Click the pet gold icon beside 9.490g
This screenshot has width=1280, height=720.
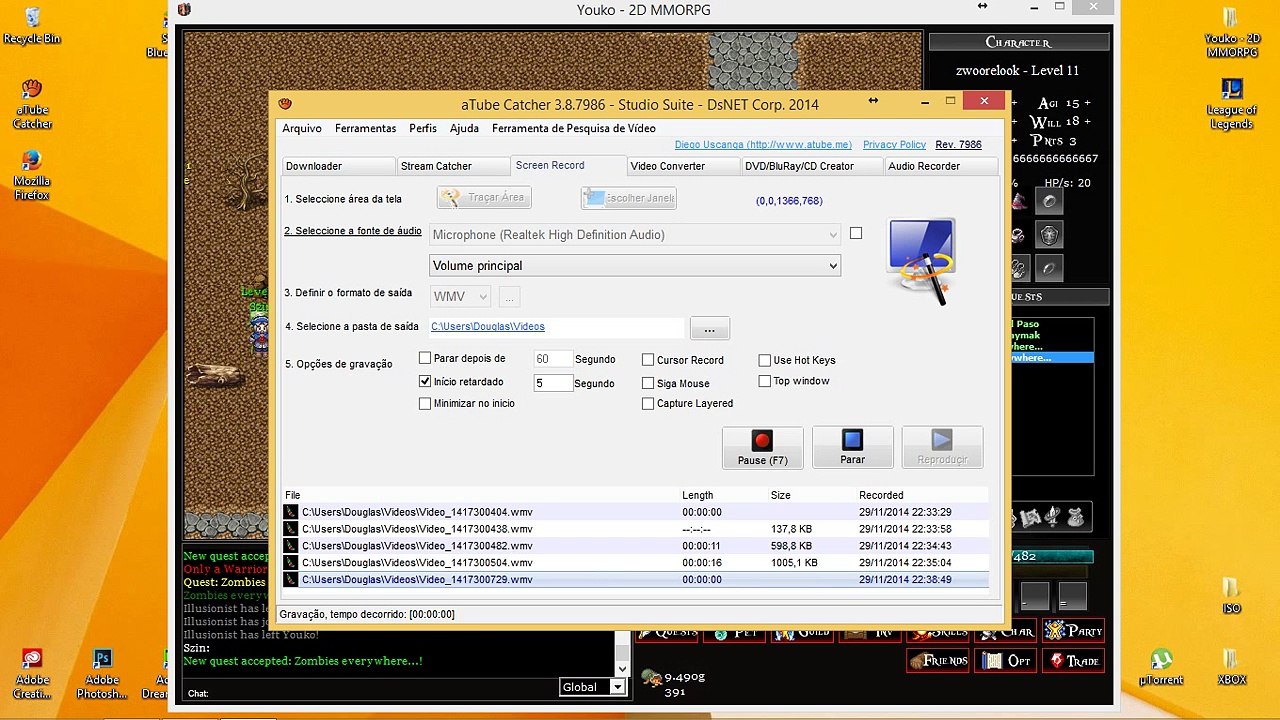click(x=651, y=678)
